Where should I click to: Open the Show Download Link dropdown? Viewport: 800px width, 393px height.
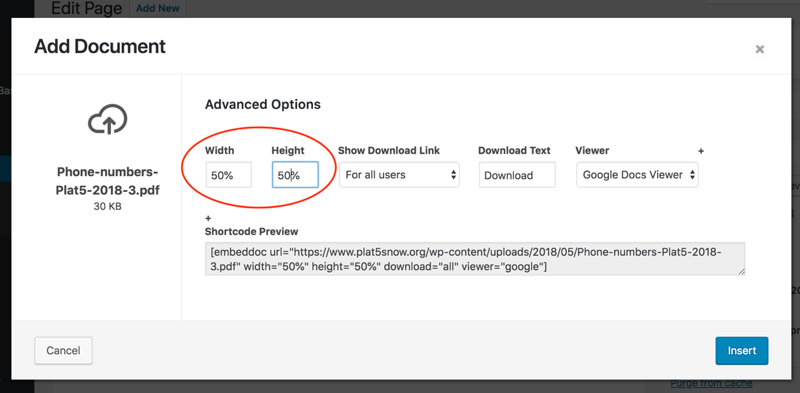(399, 175)
